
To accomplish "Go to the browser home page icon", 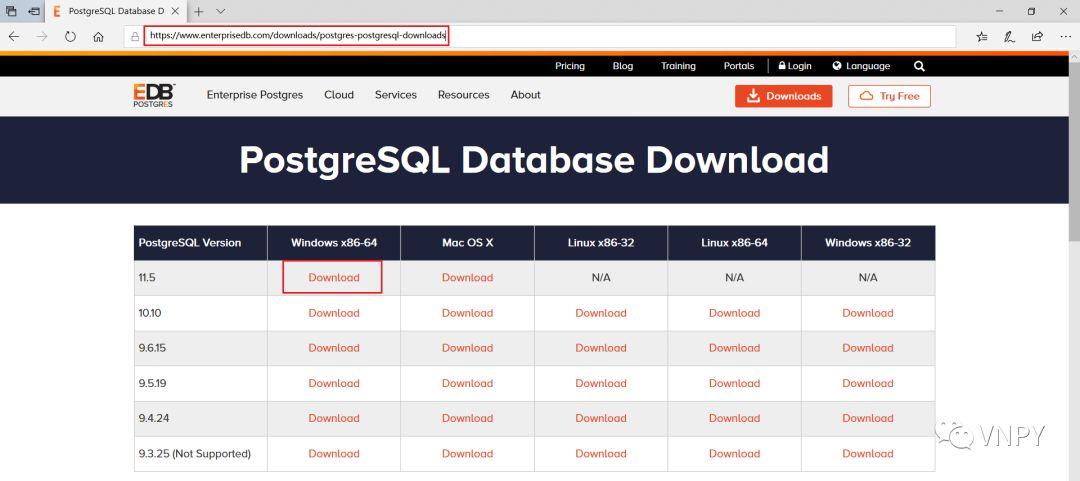I will click(x=98, y=37).
